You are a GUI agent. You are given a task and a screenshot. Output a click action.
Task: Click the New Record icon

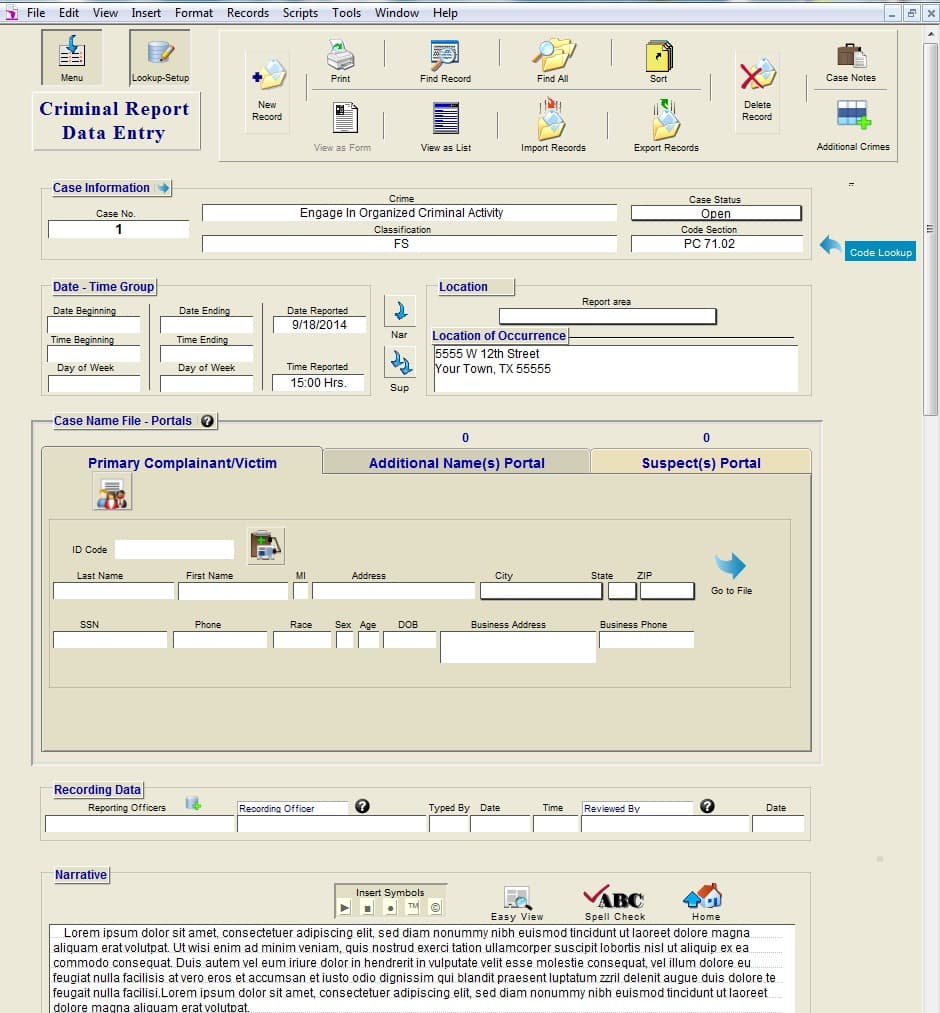(x=267, y=76)
